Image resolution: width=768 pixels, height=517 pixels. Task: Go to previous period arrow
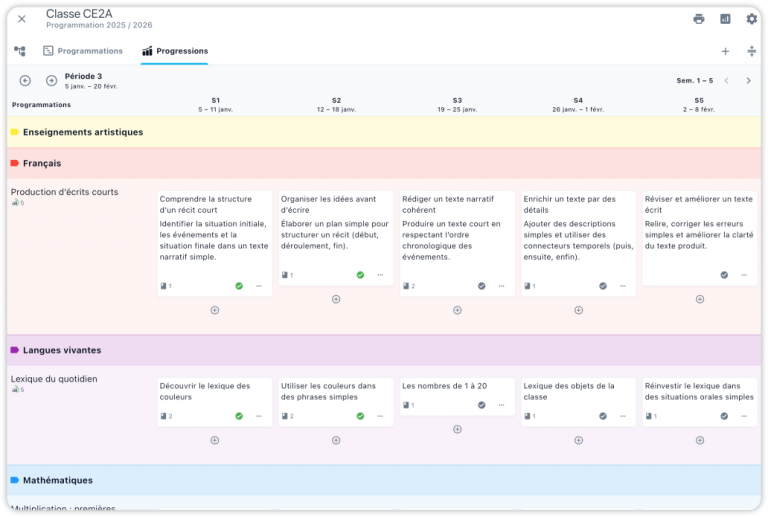(25, 81)
